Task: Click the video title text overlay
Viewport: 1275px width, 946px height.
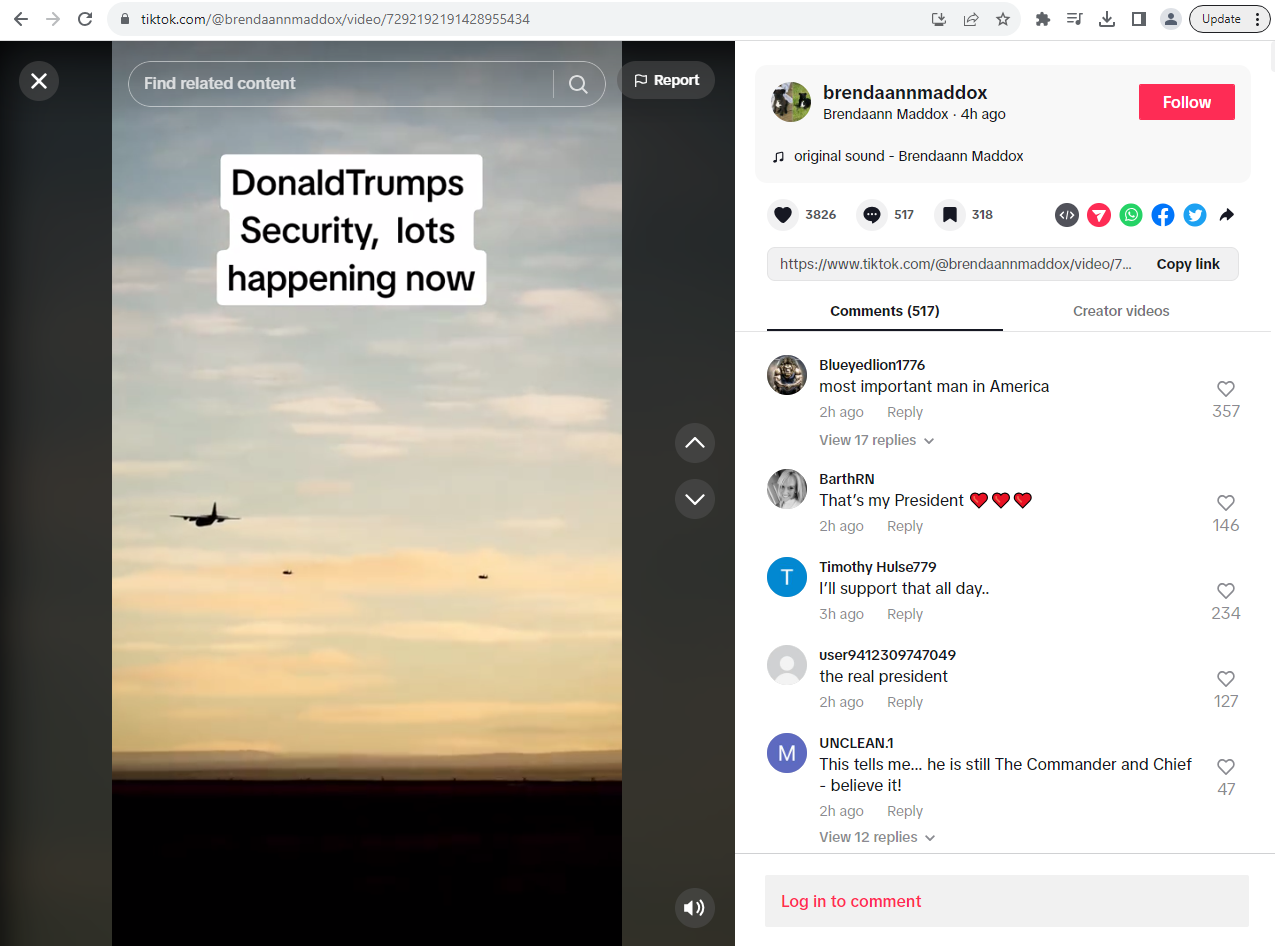Action: tap(351, 230)
